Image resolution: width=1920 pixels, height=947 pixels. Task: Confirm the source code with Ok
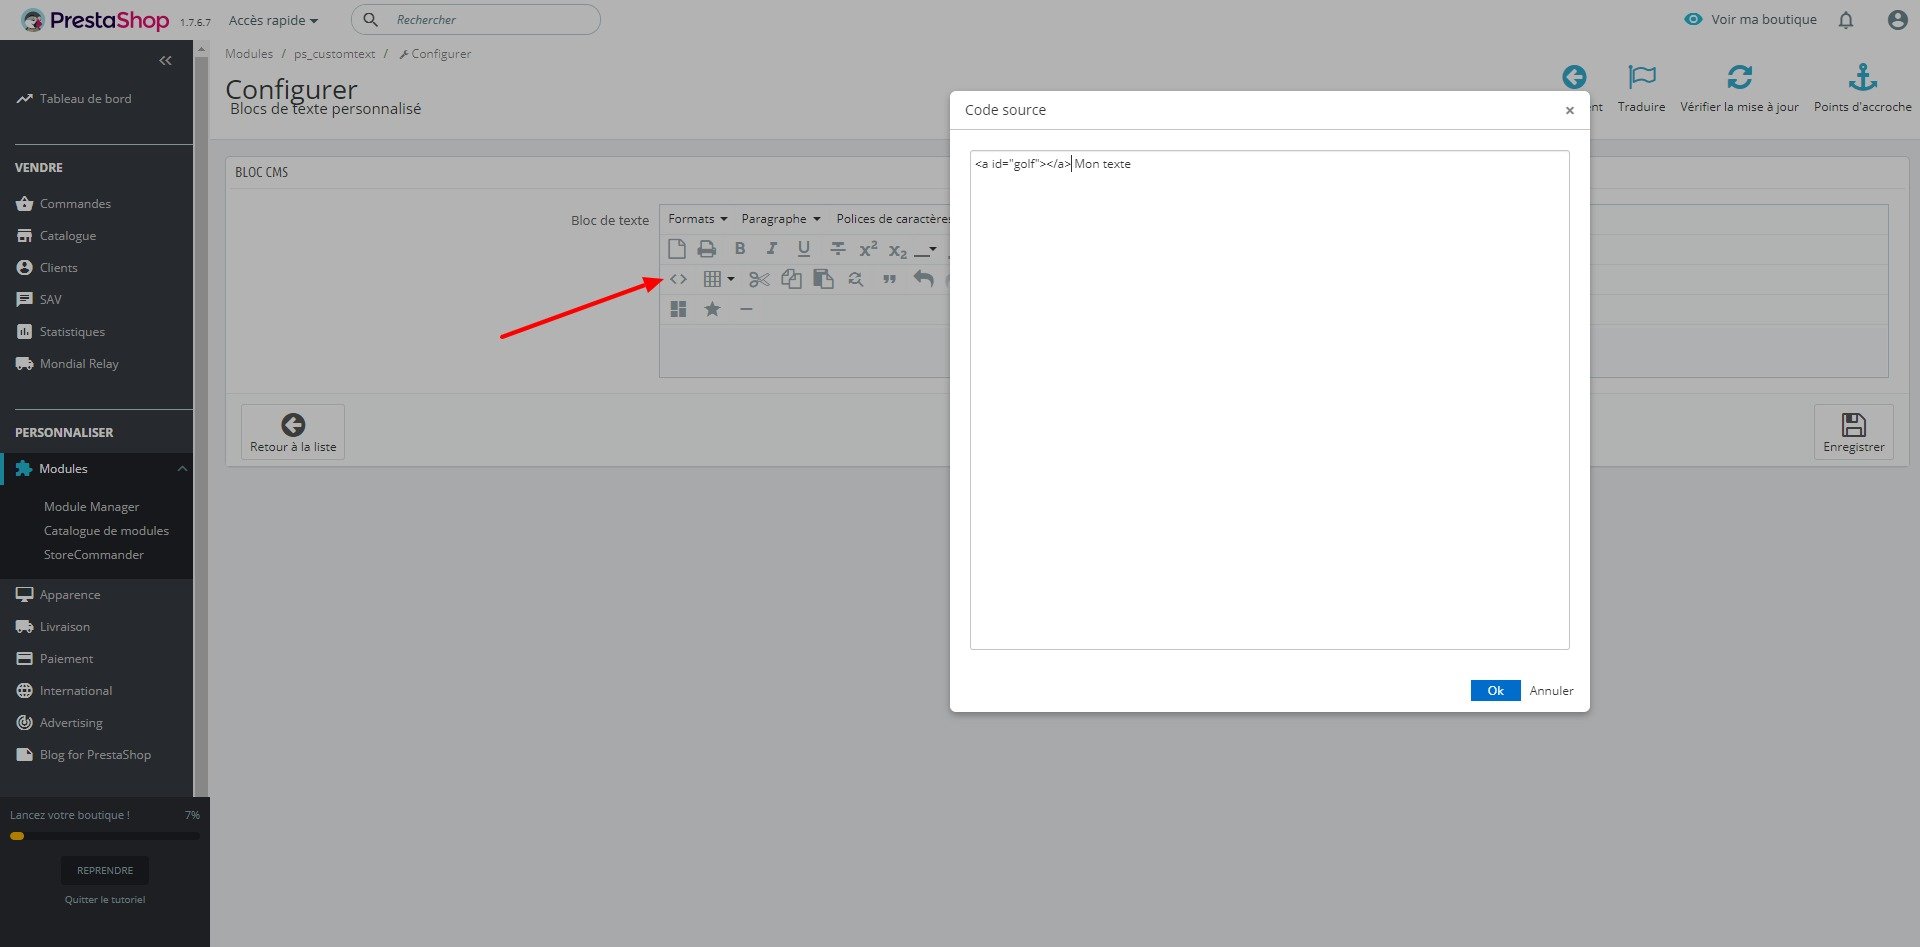point(1495,690)
